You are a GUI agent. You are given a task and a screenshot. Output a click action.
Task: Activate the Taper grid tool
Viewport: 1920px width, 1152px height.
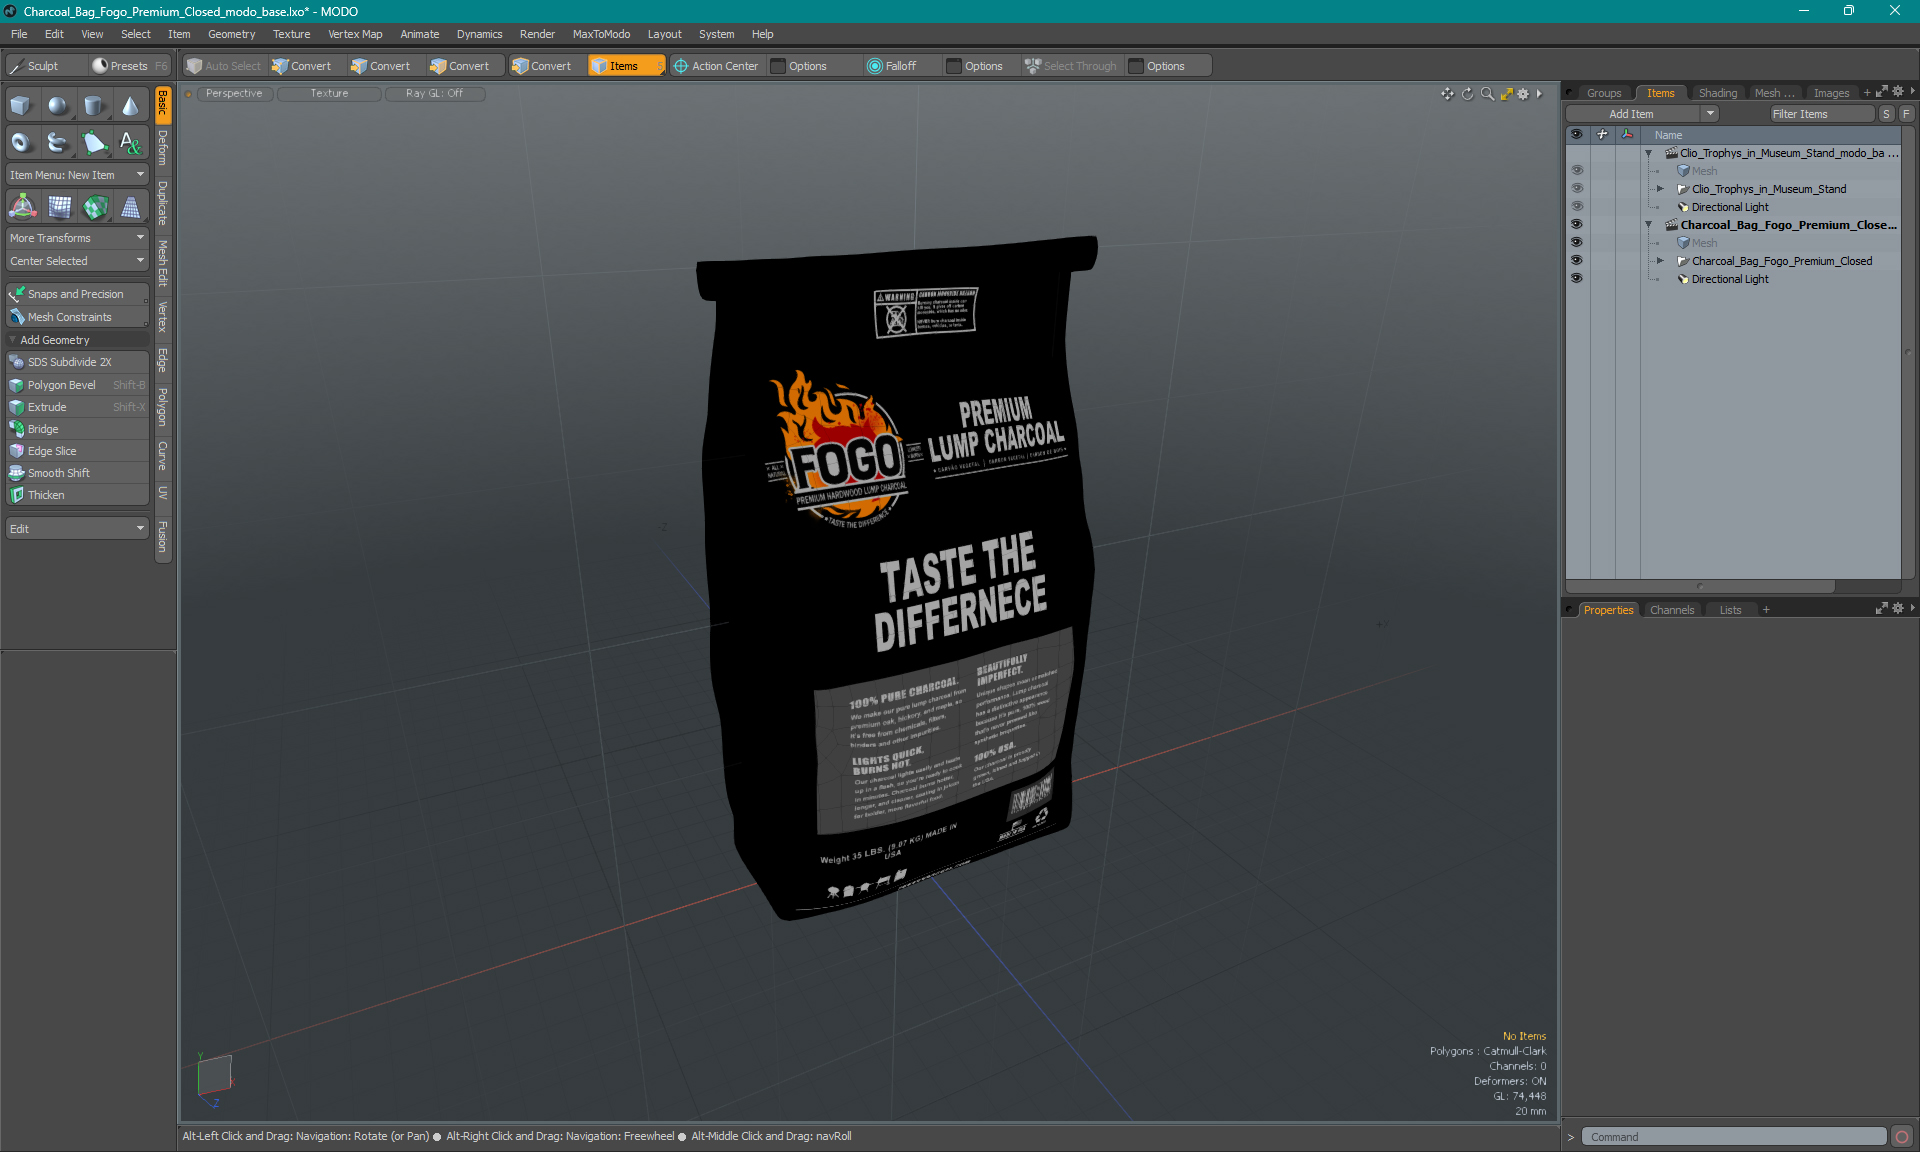[x=131, y=207]
